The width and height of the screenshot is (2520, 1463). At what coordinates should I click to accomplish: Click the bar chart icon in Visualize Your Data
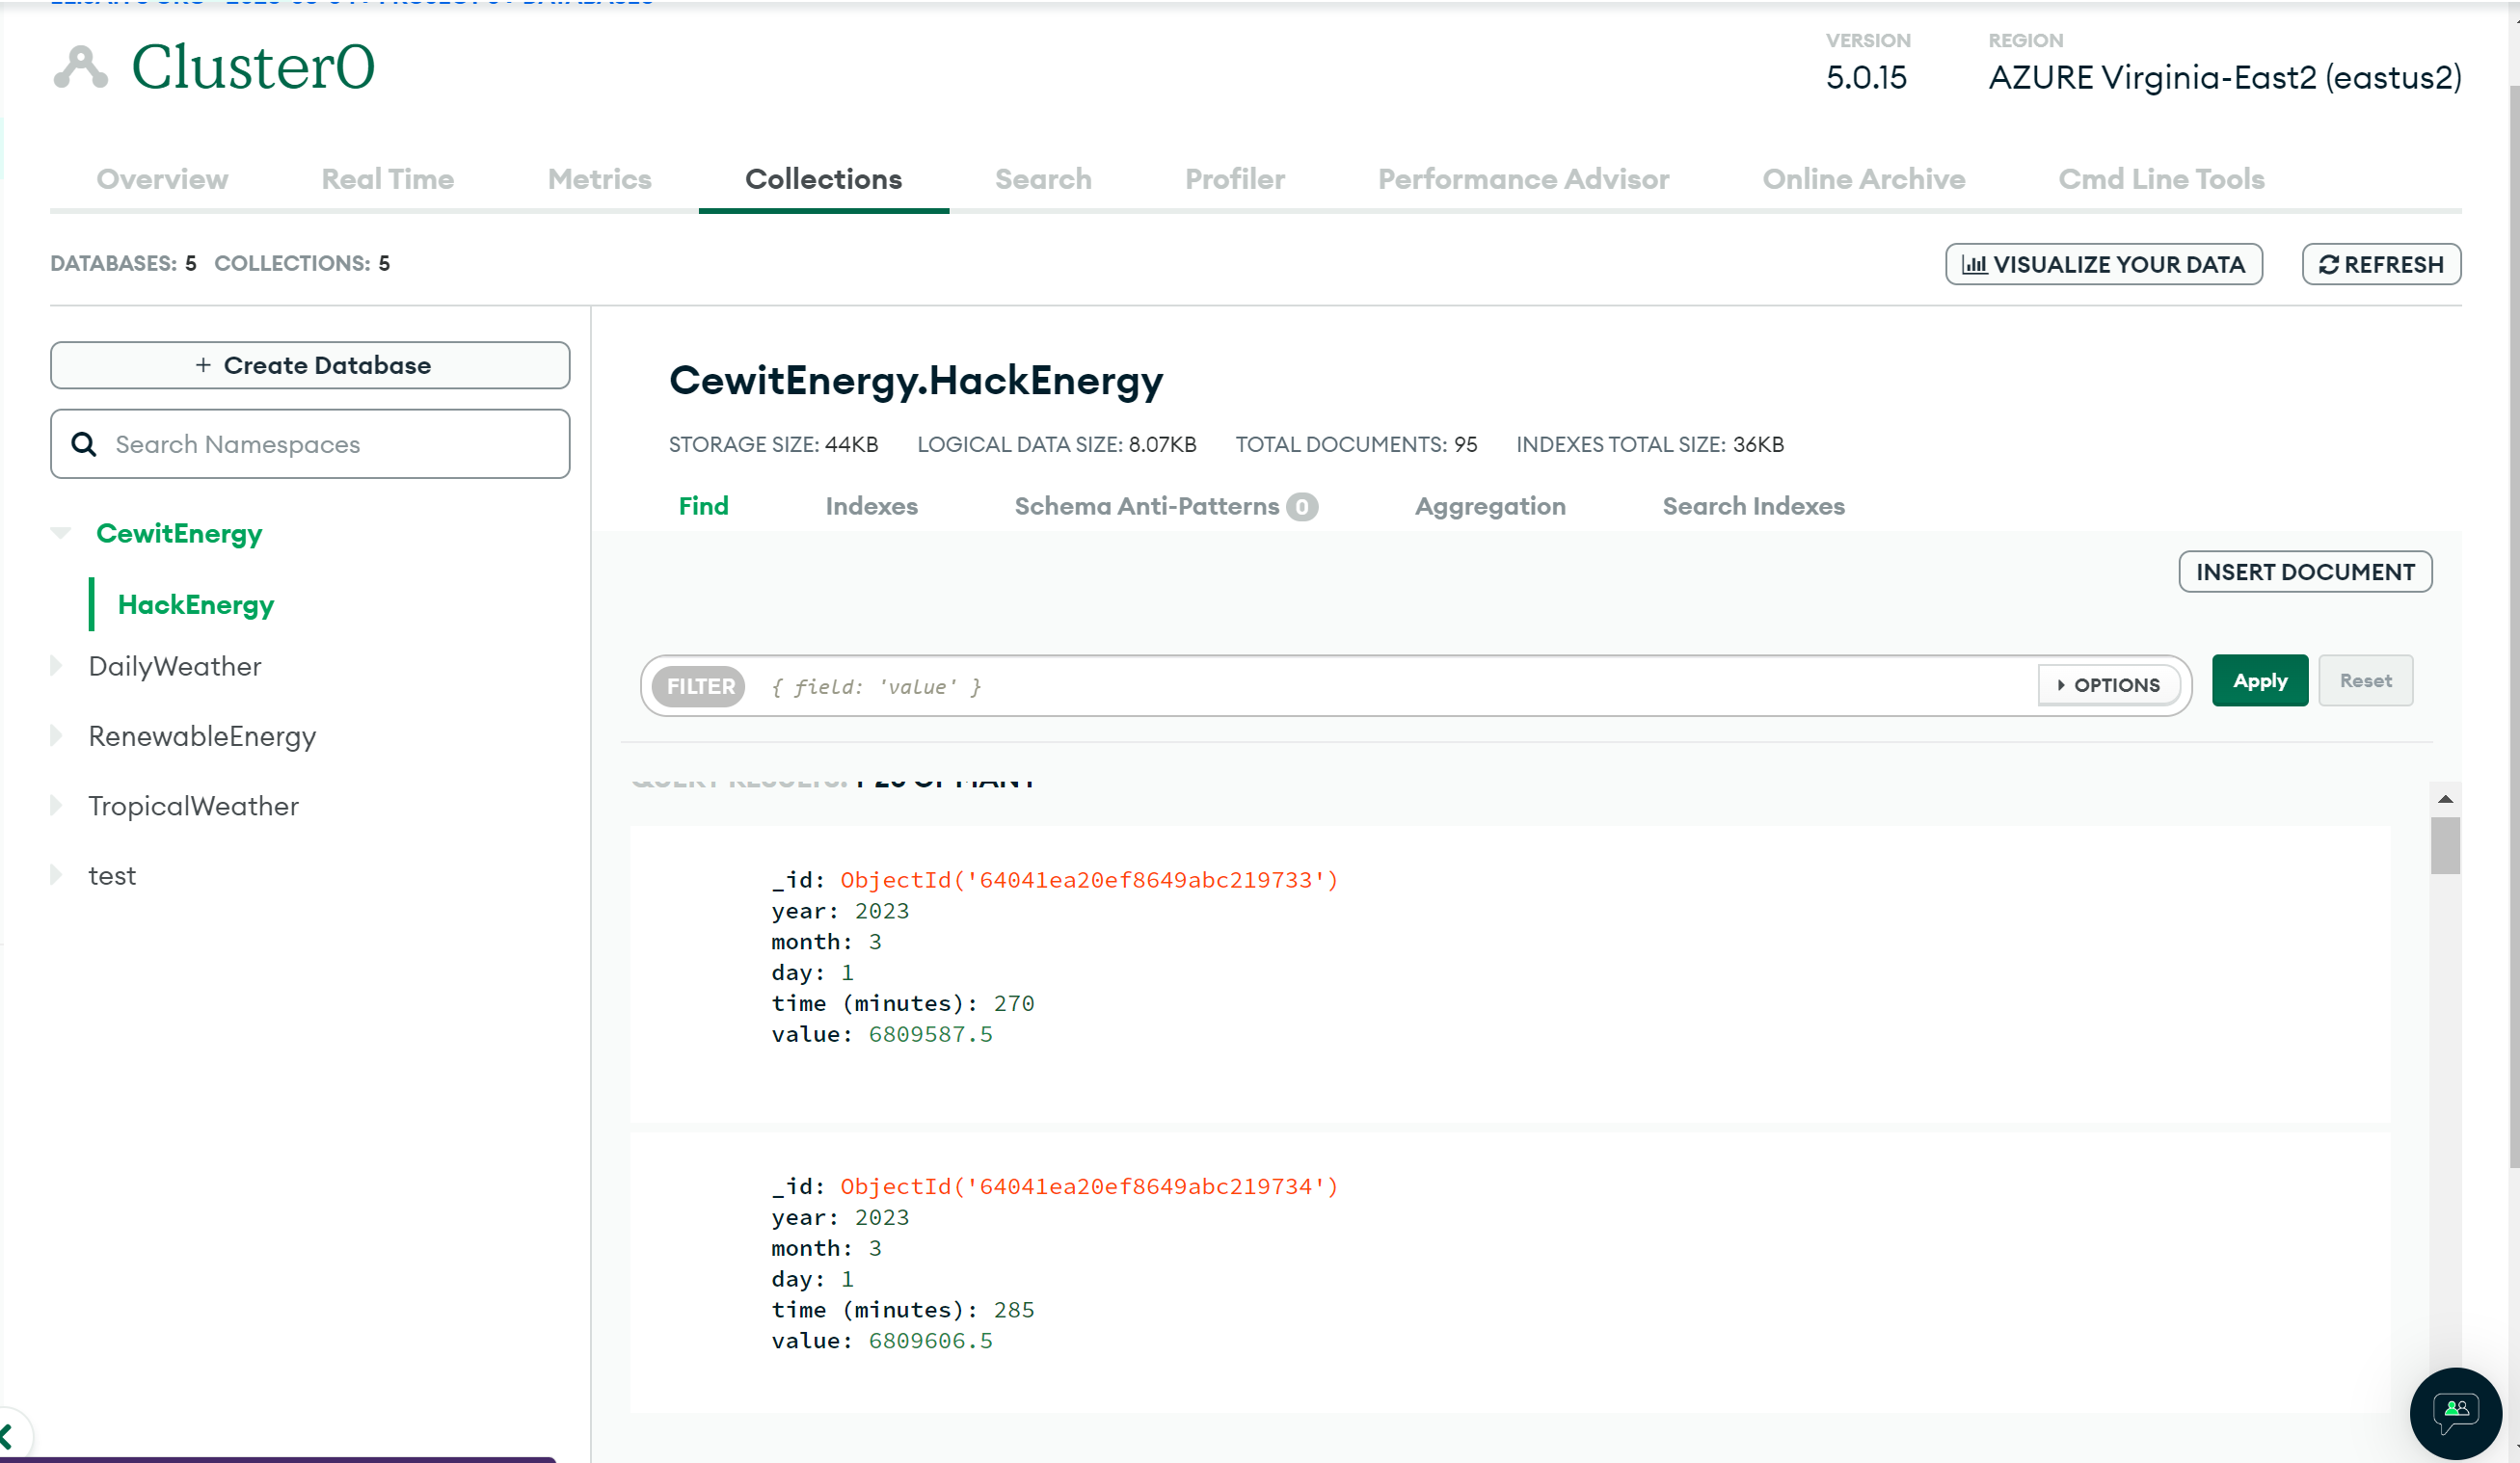click(1974, 265)
